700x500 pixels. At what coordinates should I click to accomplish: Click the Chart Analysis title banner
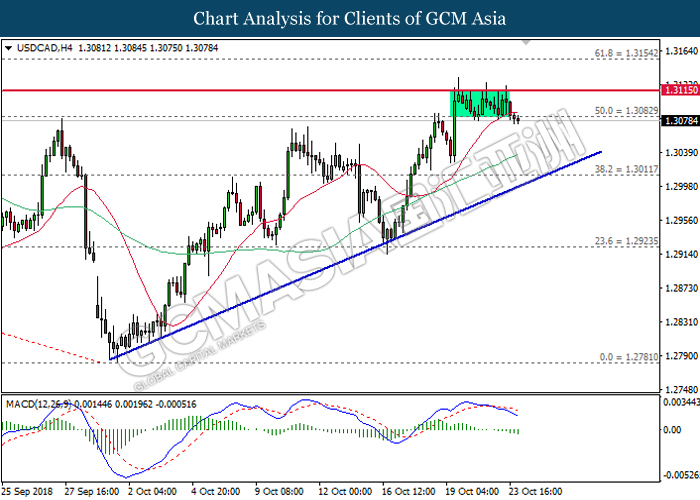coord(349,18)
